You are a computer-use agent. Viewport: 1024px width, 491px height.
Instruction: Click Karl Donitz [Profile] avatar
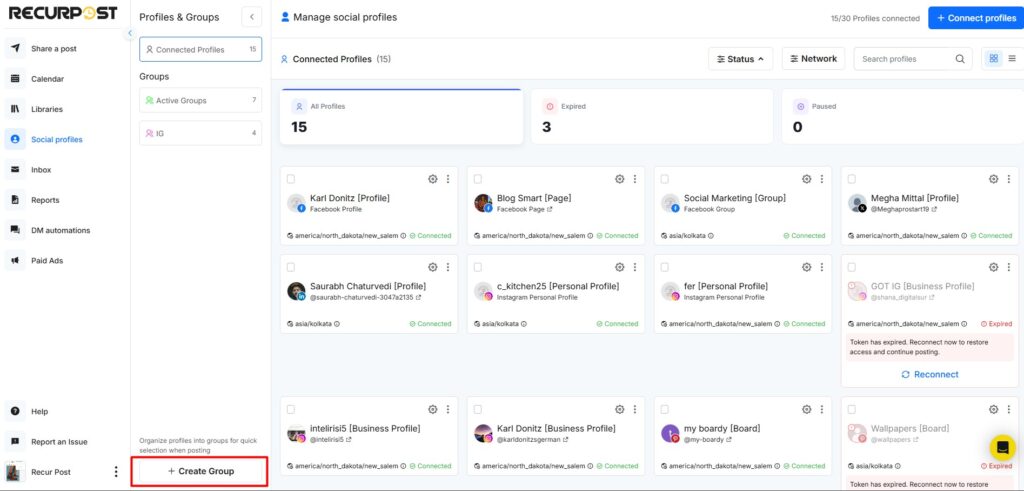[296, 203]
